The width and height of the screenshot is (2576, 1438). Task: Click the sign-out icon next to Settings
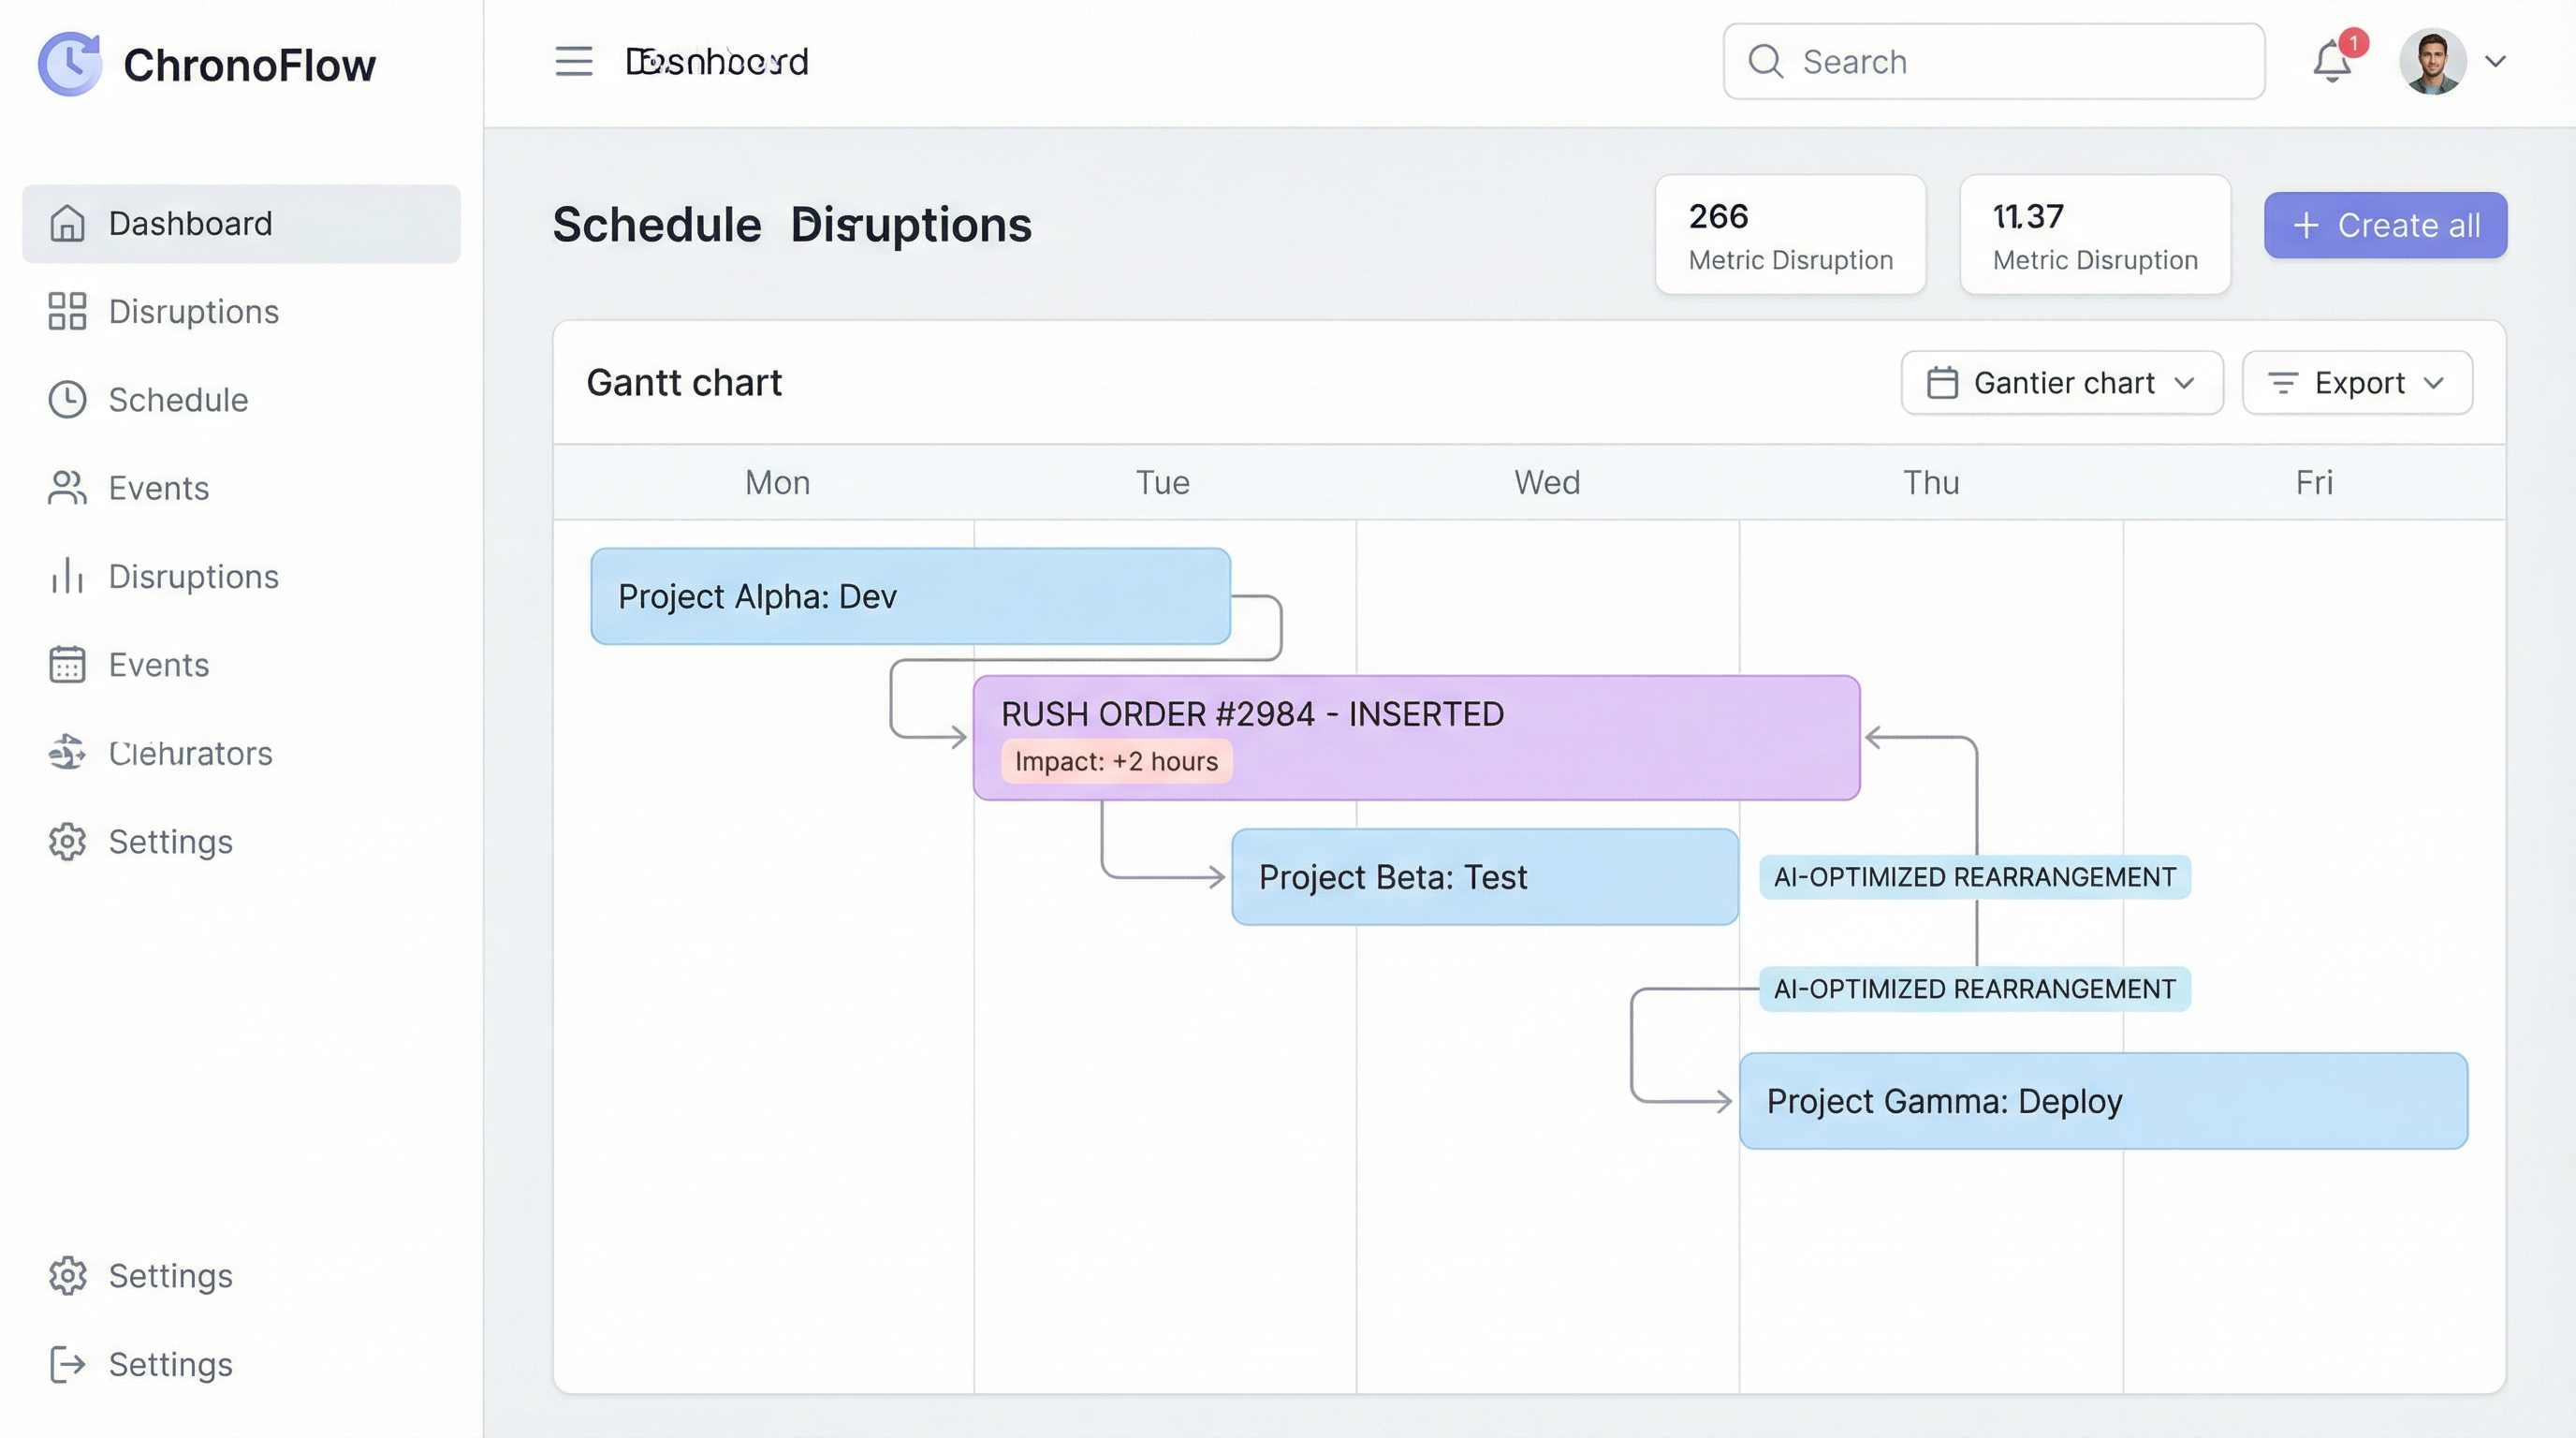click(67, 1364)
